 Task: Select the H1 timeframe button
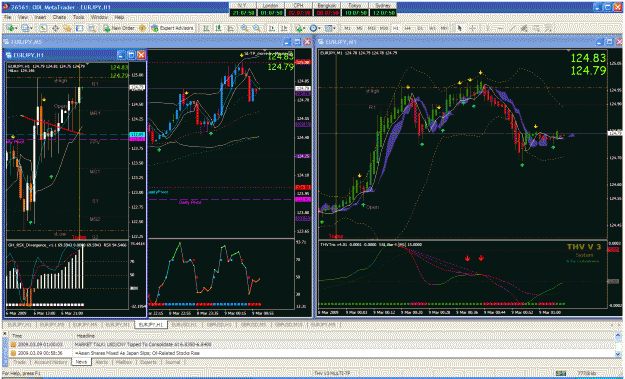click(x=395, y=28)
